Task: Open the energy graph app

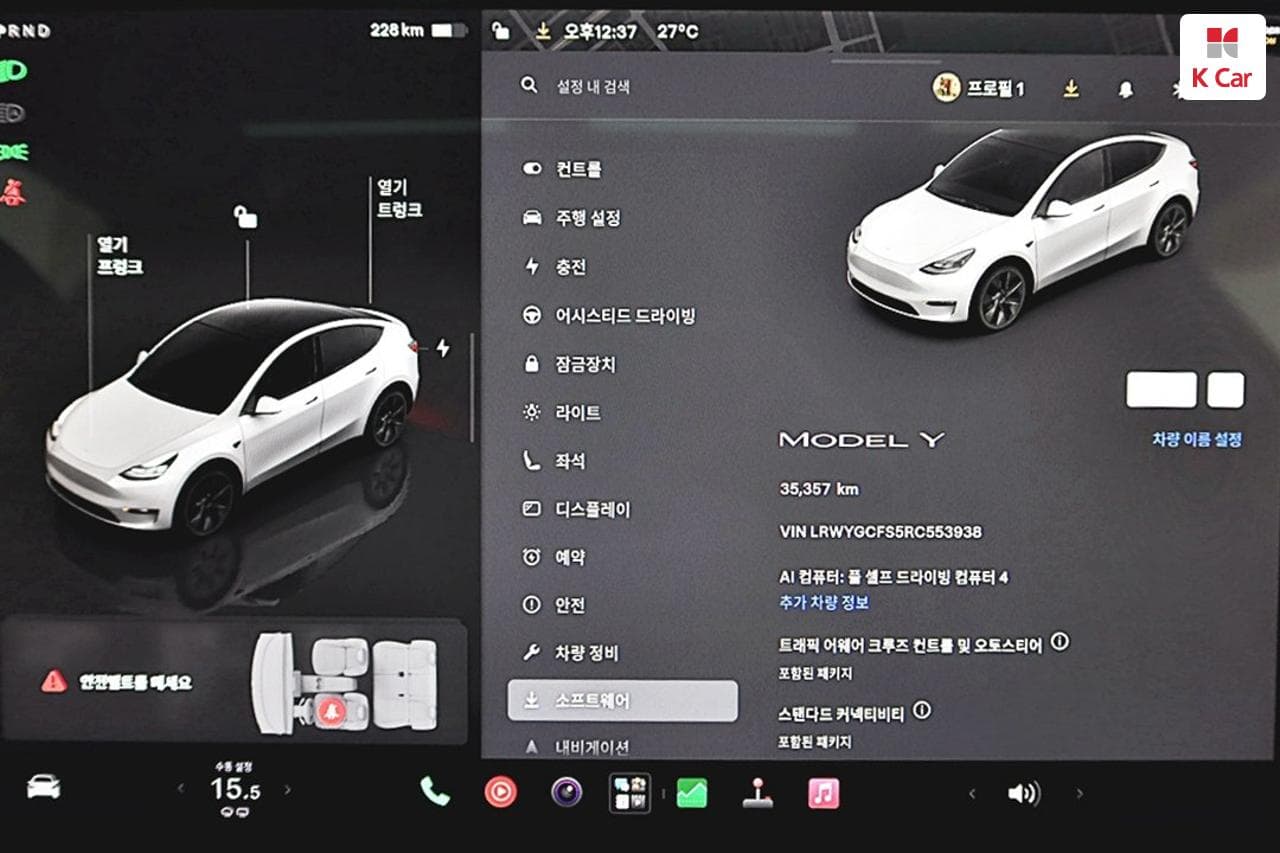Action: click(692, 793)
